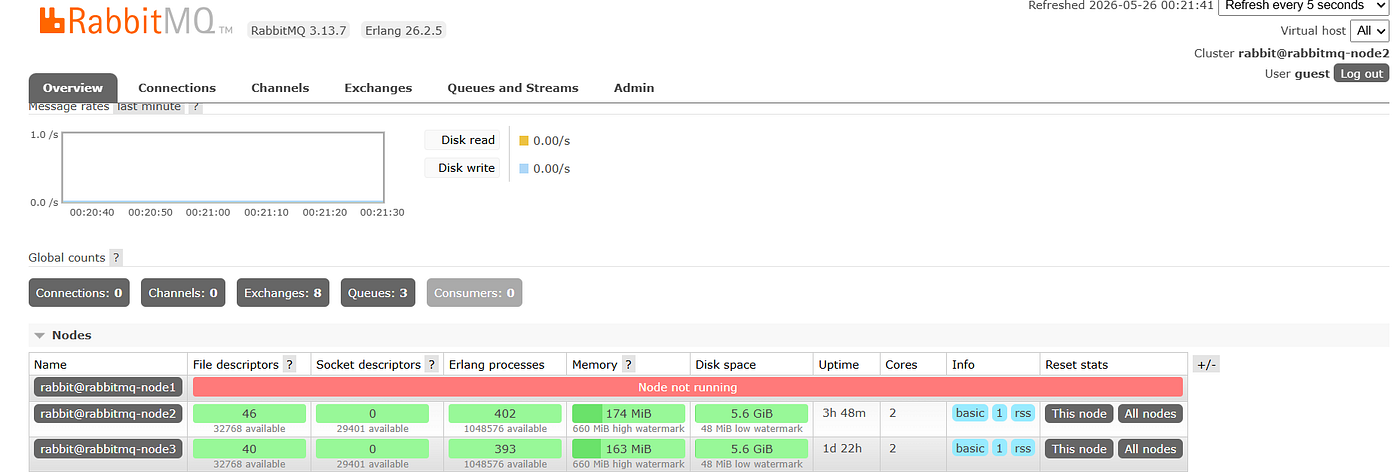Change message rates range 'last minute'
This screenshot has width=1400, height=472.
[x=148, y=107]
